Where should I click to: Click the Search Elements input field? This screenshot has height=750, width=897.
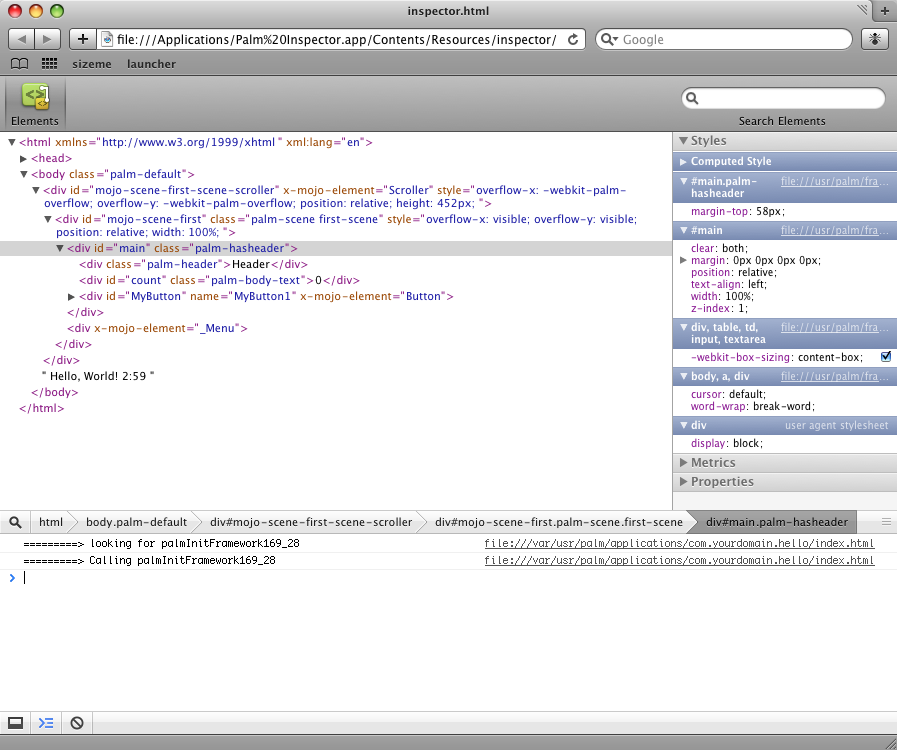pyautogui.click(x=790, y=98)
